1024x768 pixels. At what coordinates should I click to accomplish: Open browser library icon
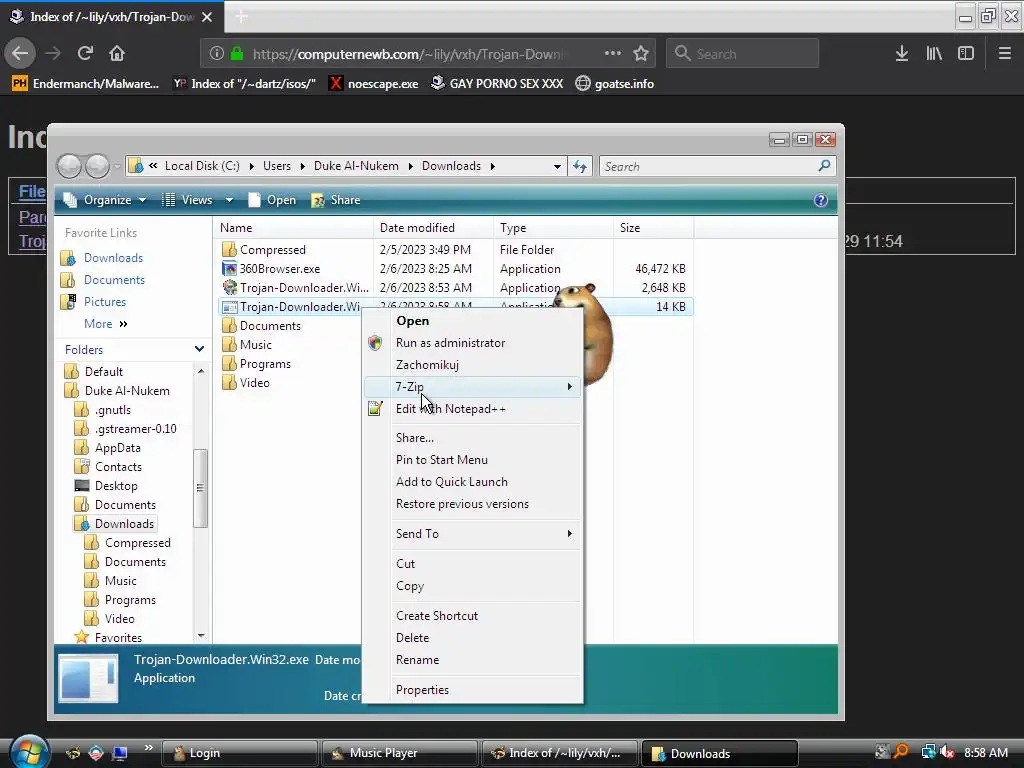click(934, 53)
